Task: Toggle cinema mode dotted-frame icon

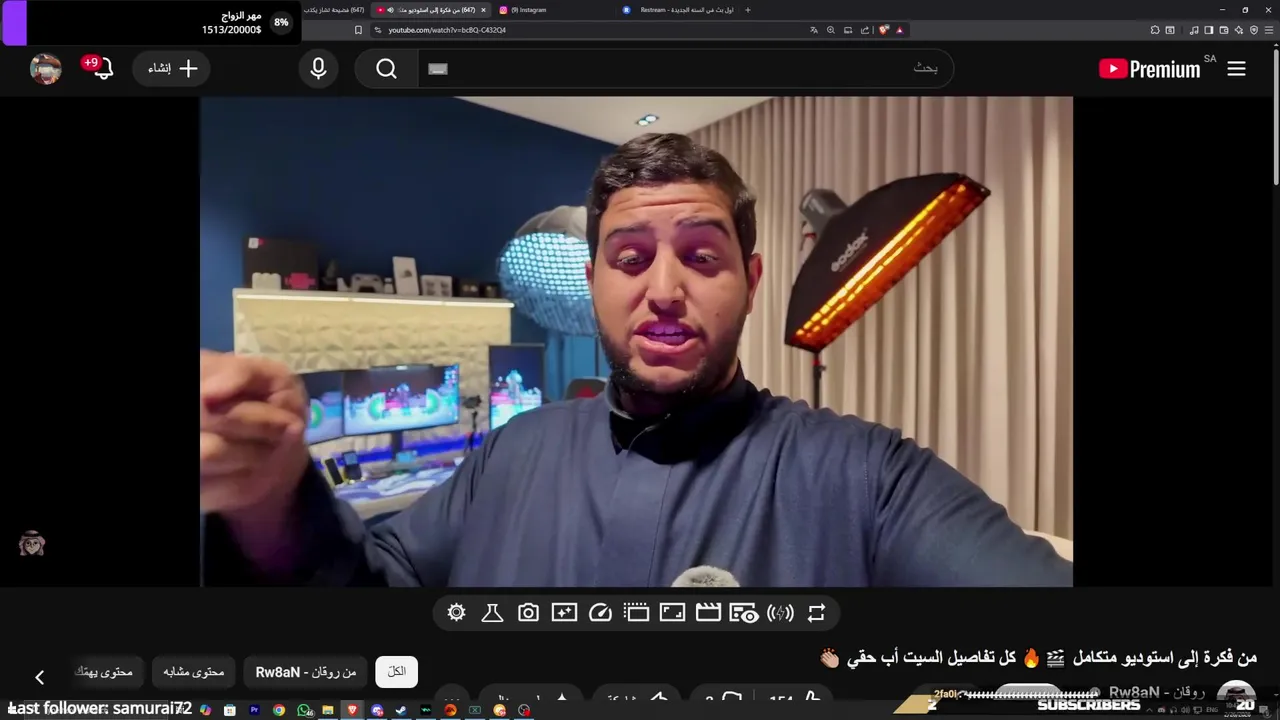Action: click(x=636, y=613)
